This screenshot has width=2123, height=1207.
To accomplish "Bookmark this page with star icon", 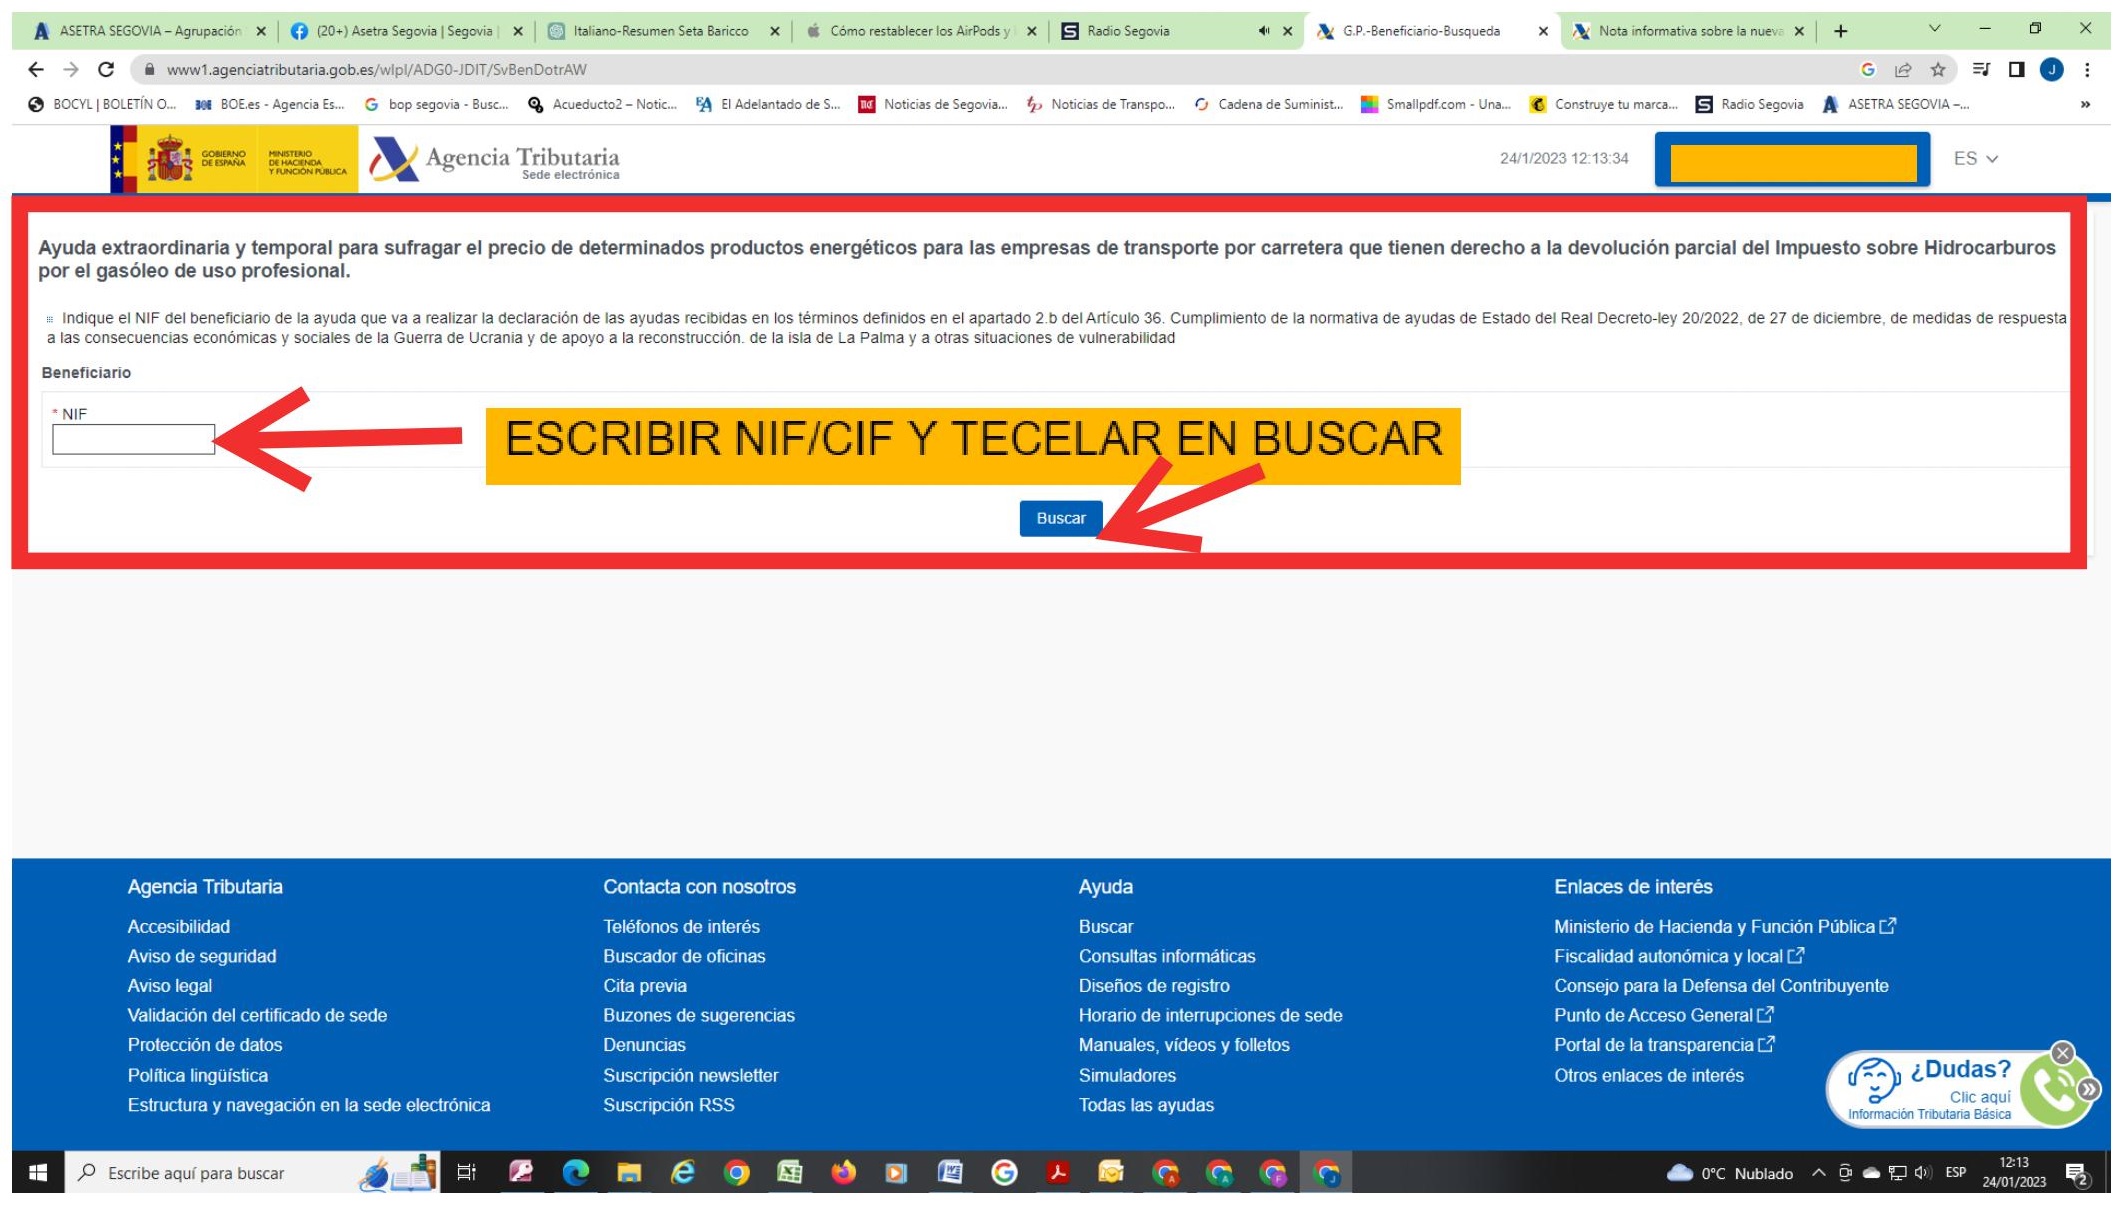I will click(1938, 69).
